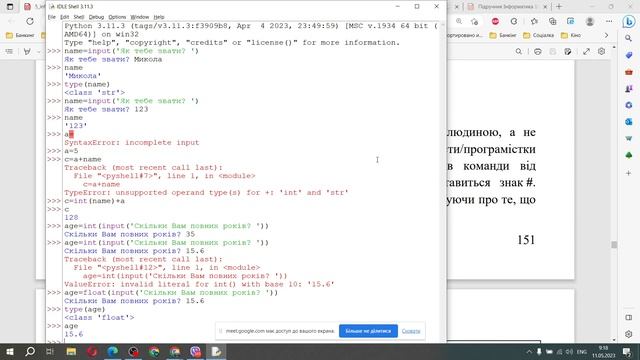This screenshot has height=360, width=640.
Task: Open a new Edge browser tab
Action: 559,7
